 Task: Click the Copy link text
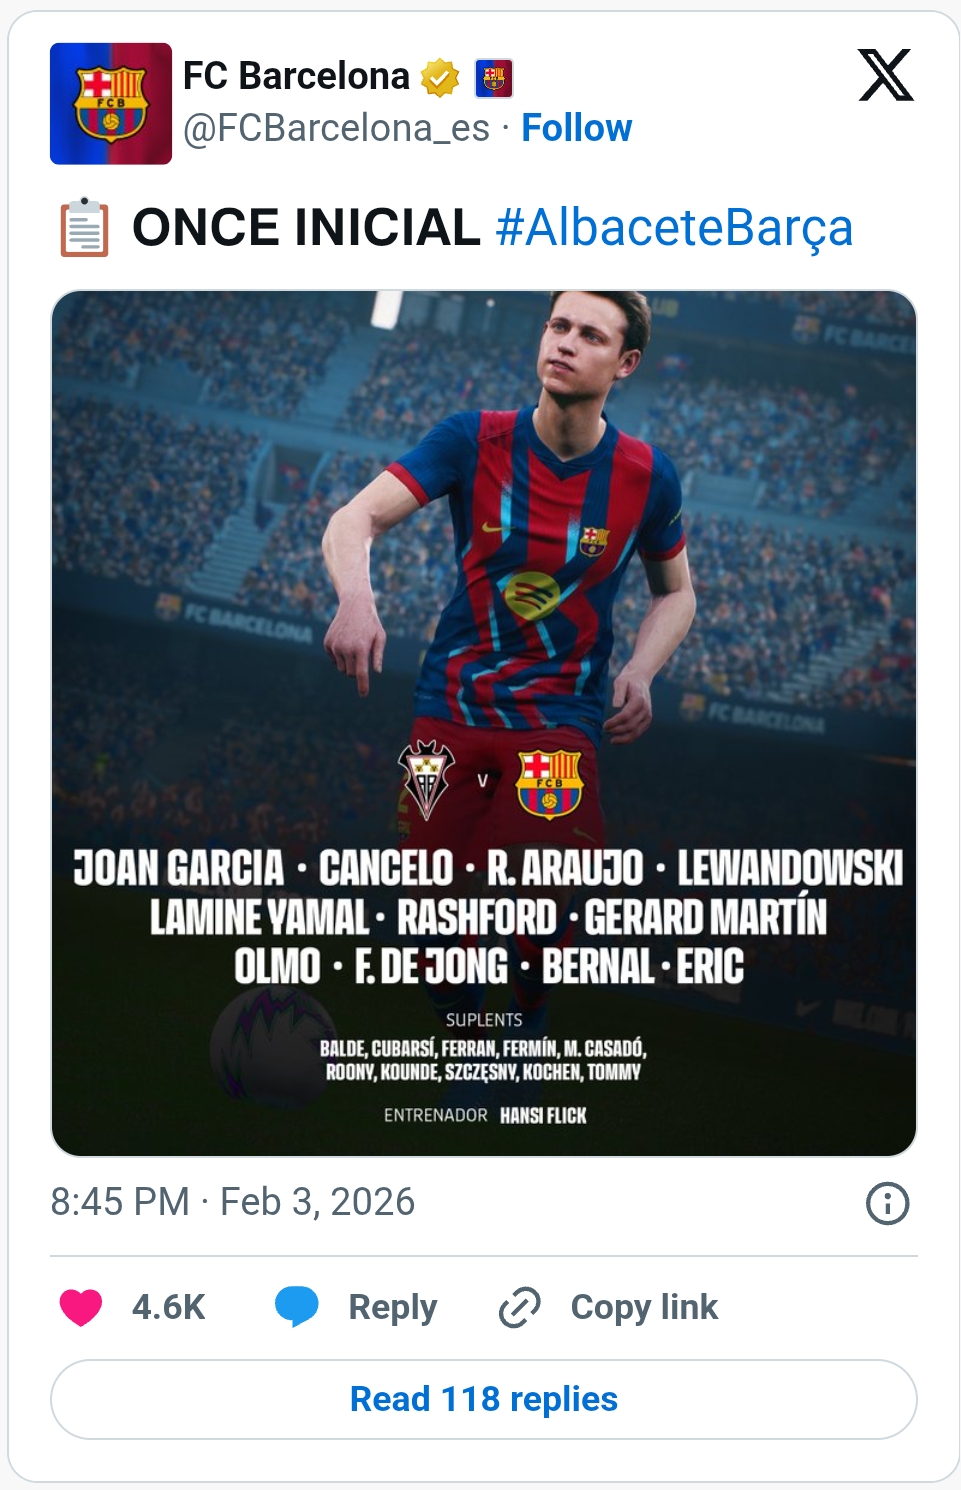[x=644, y=1307]
